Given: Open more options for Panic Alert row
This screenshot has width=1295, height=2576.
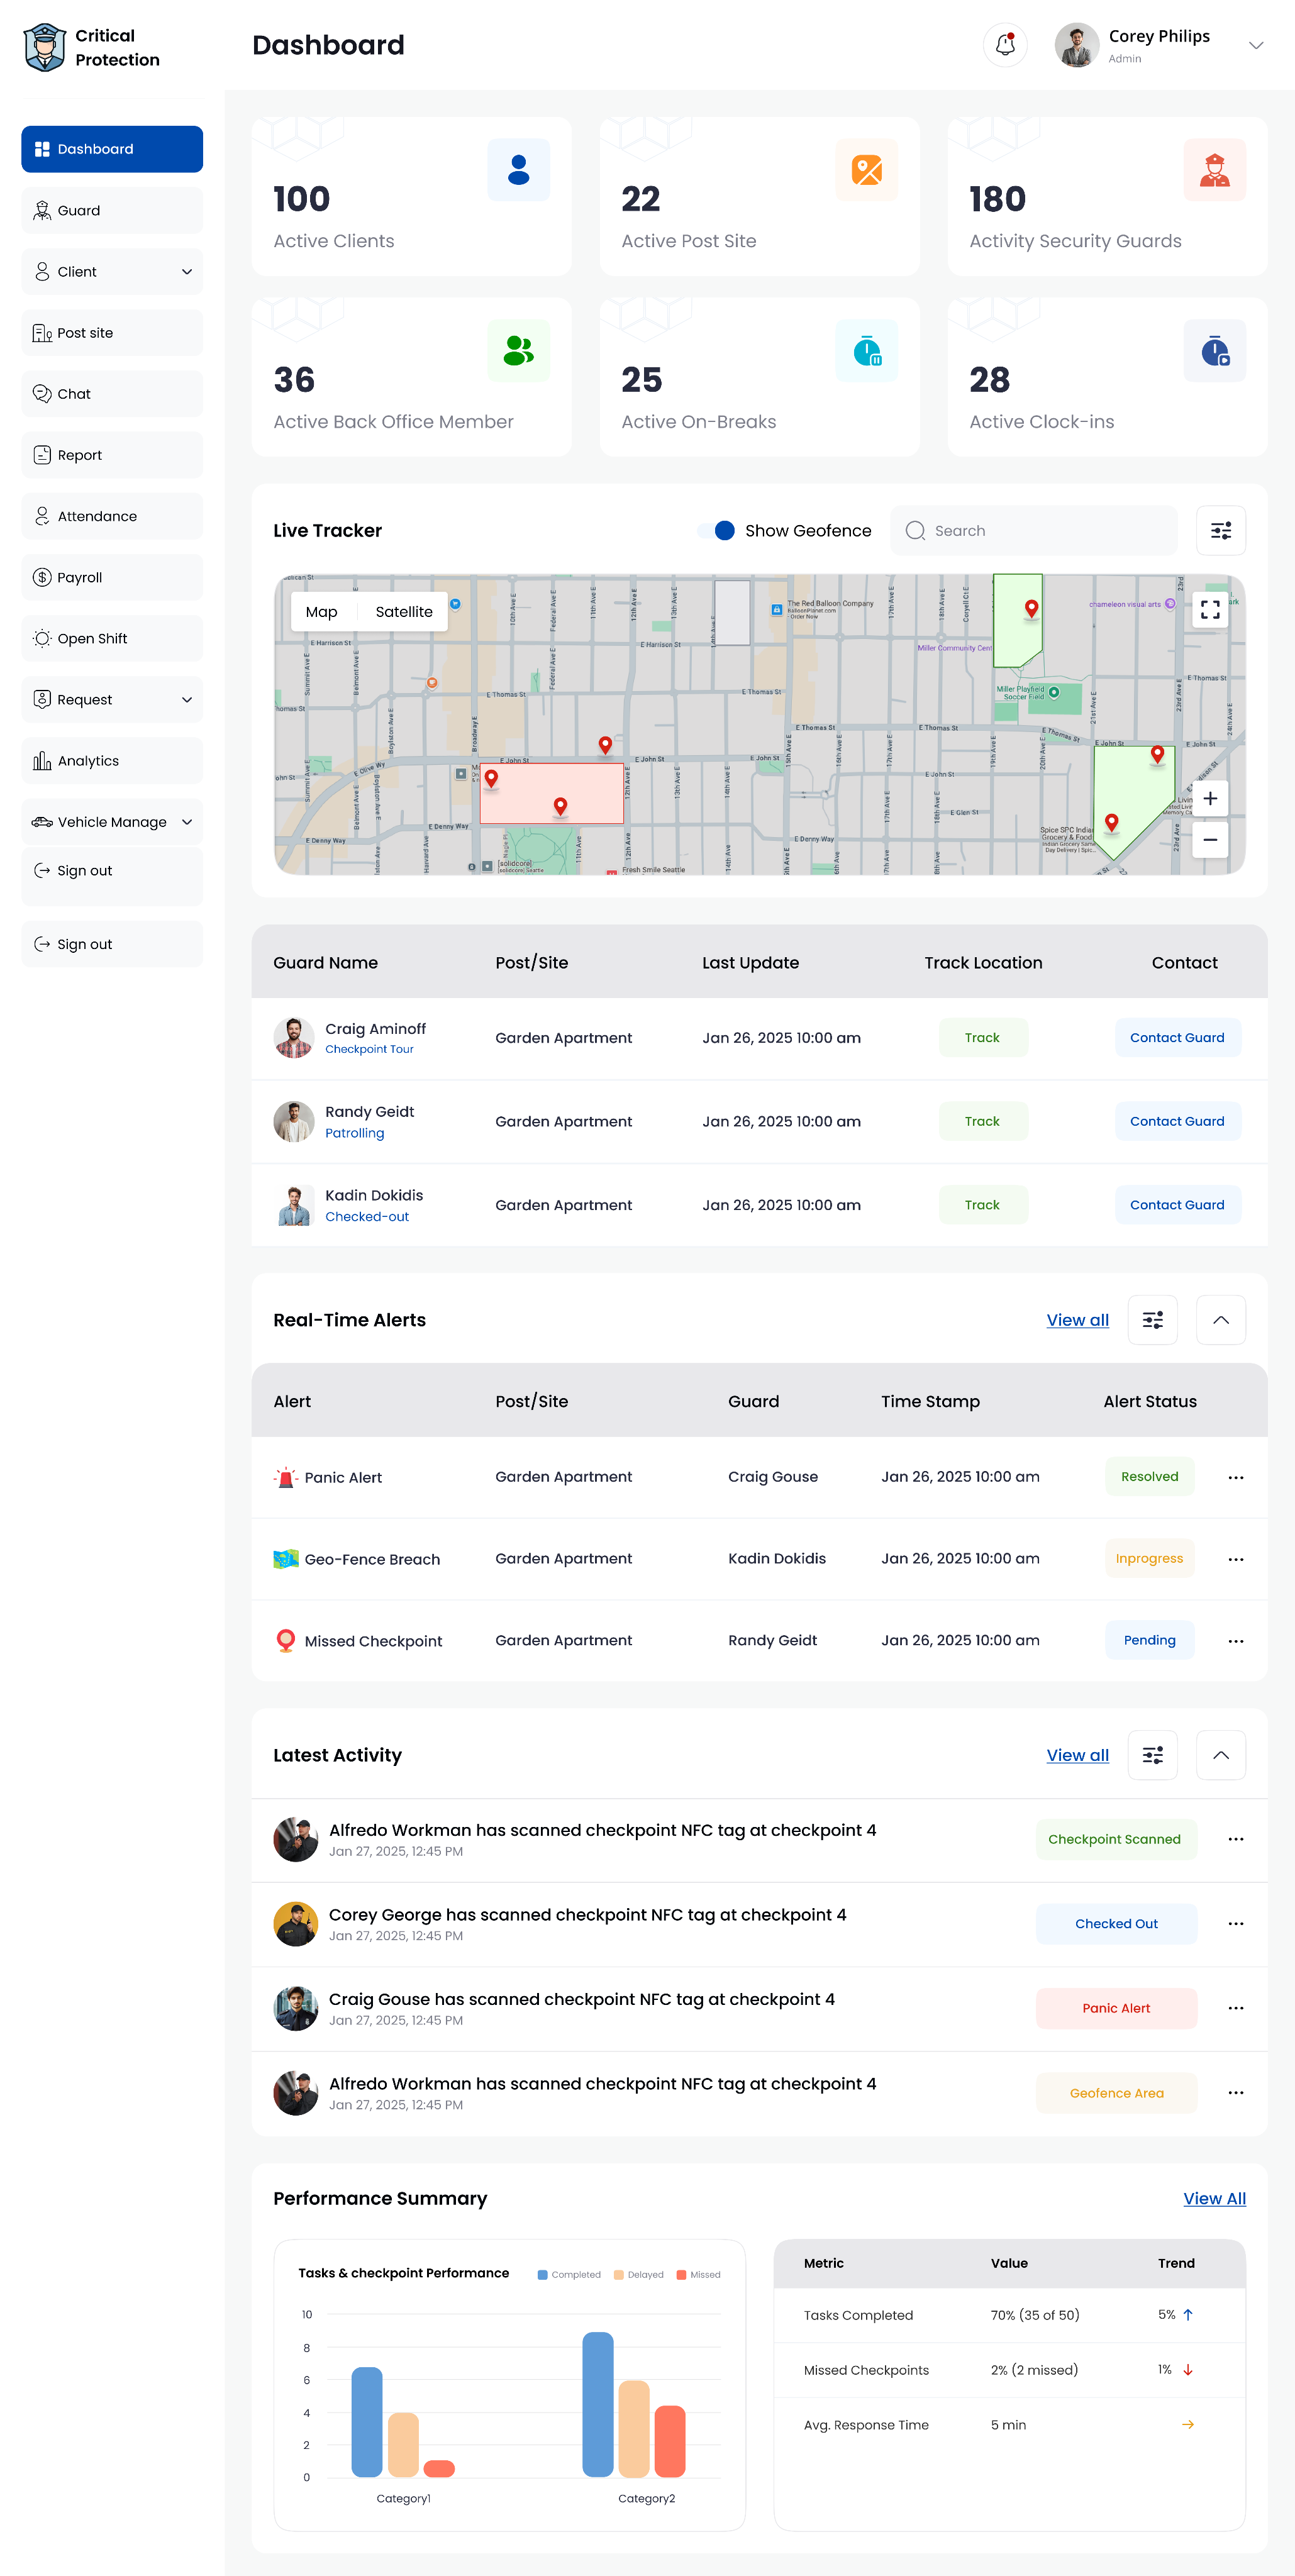Looking at the screenshot, I should 1235,1477.
